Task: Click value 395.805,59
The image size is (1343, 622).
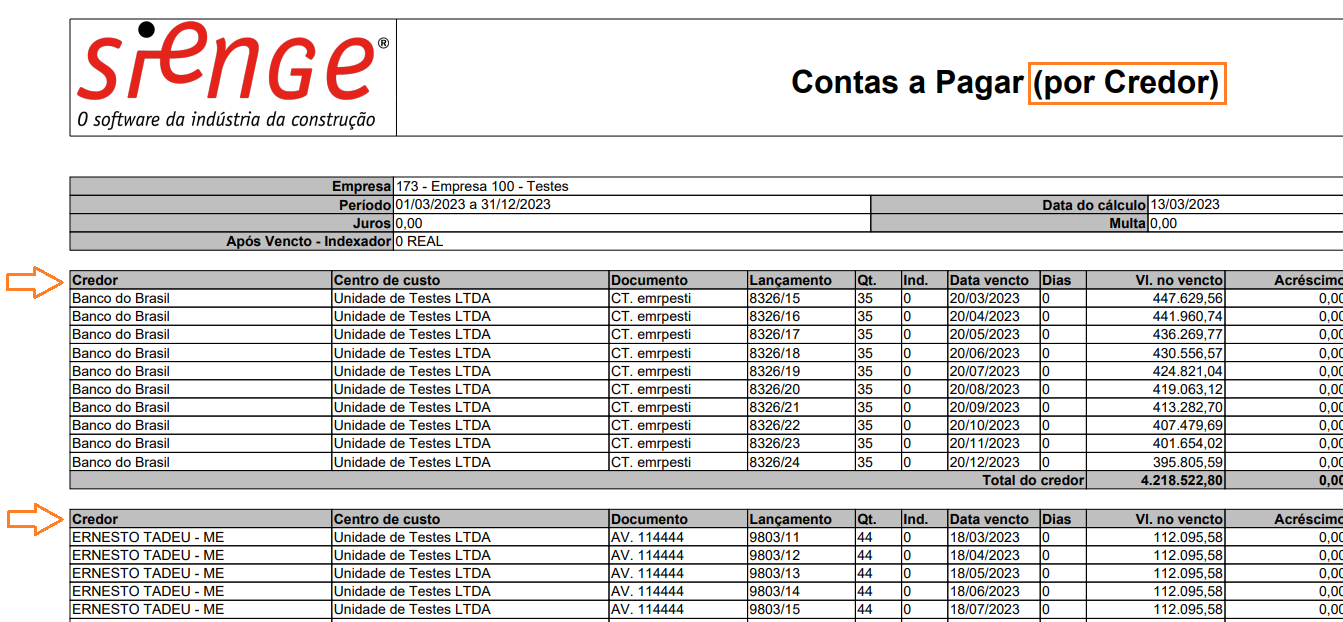Action: pos(1188,462)
